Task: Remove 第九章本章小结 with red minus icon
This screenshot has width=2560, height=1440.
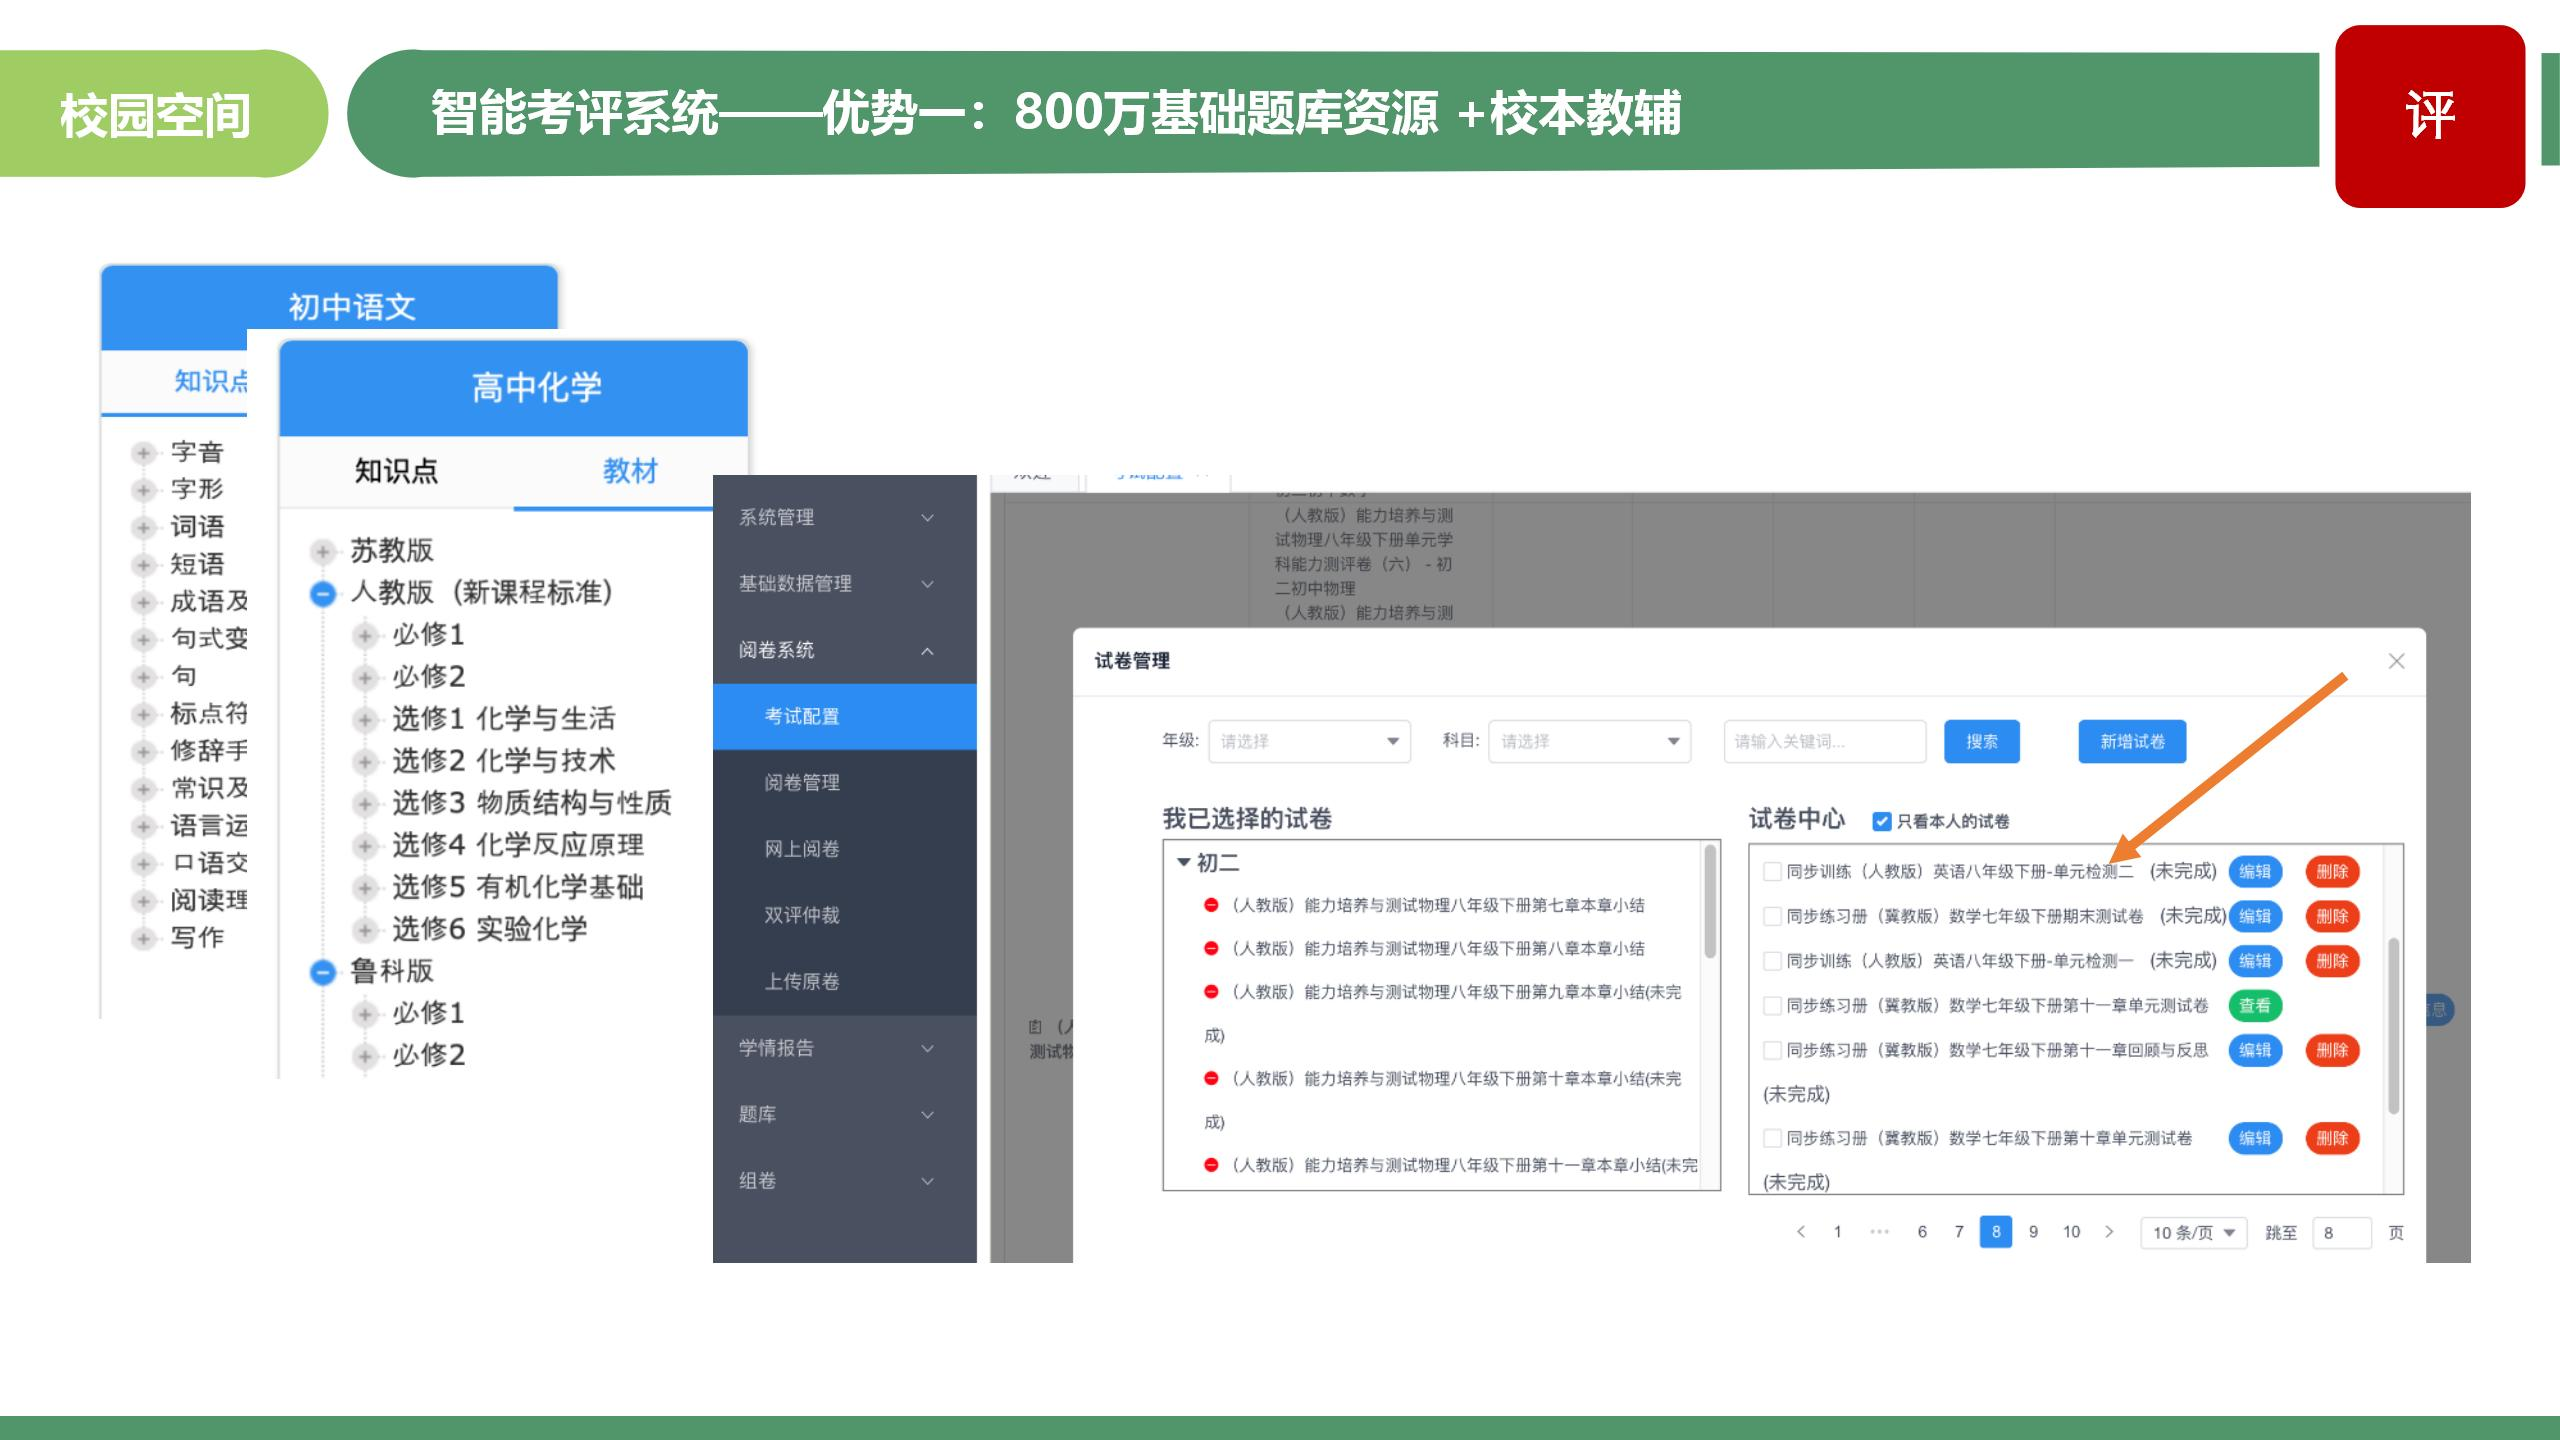Action: (x=1211, y=992)
